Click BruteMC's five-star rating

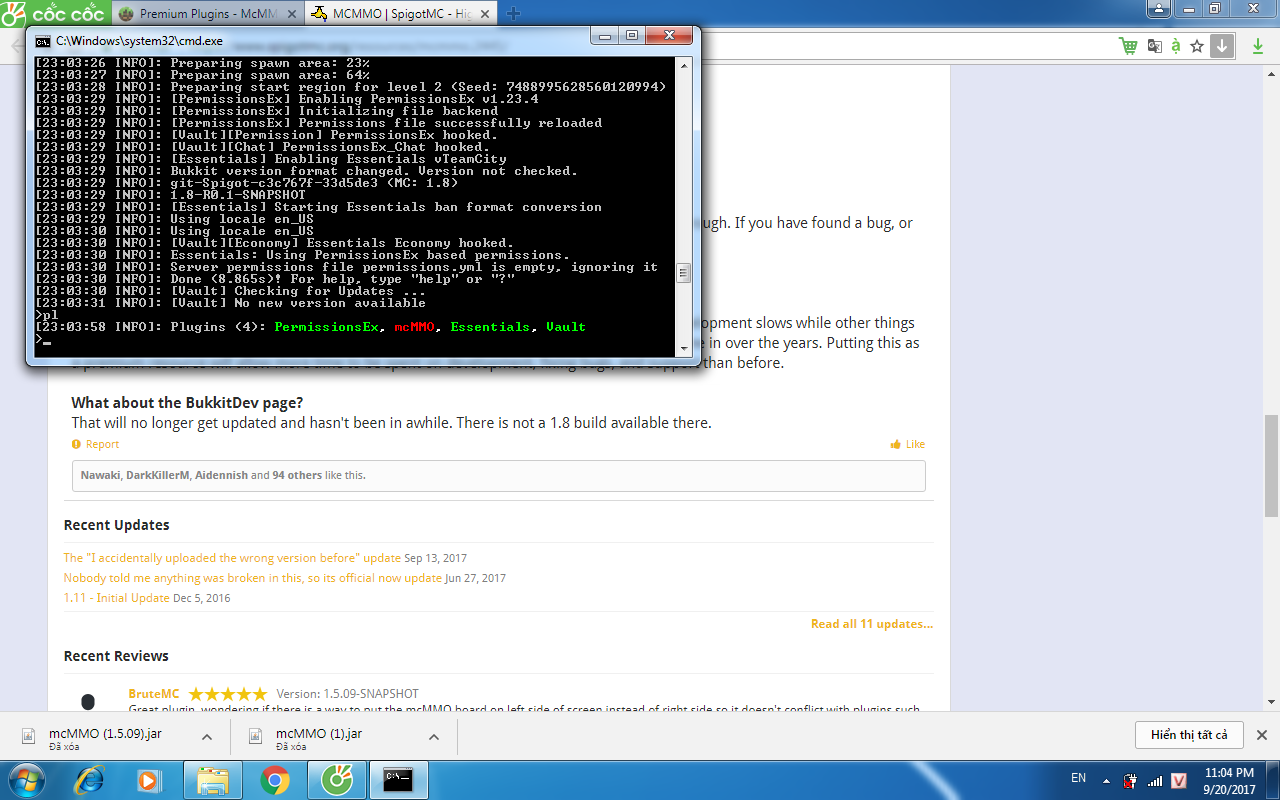click(x=228, y=694)
